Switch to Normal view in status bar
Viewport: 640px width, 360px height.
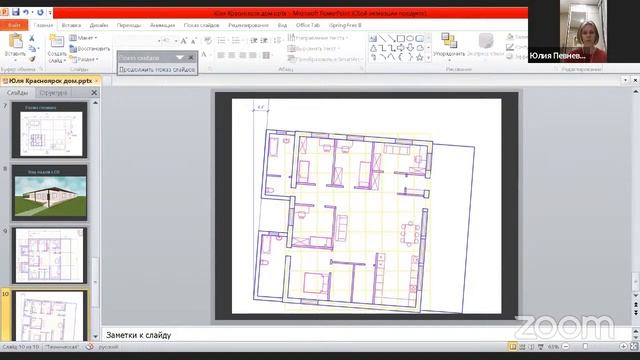pos(512,347)
